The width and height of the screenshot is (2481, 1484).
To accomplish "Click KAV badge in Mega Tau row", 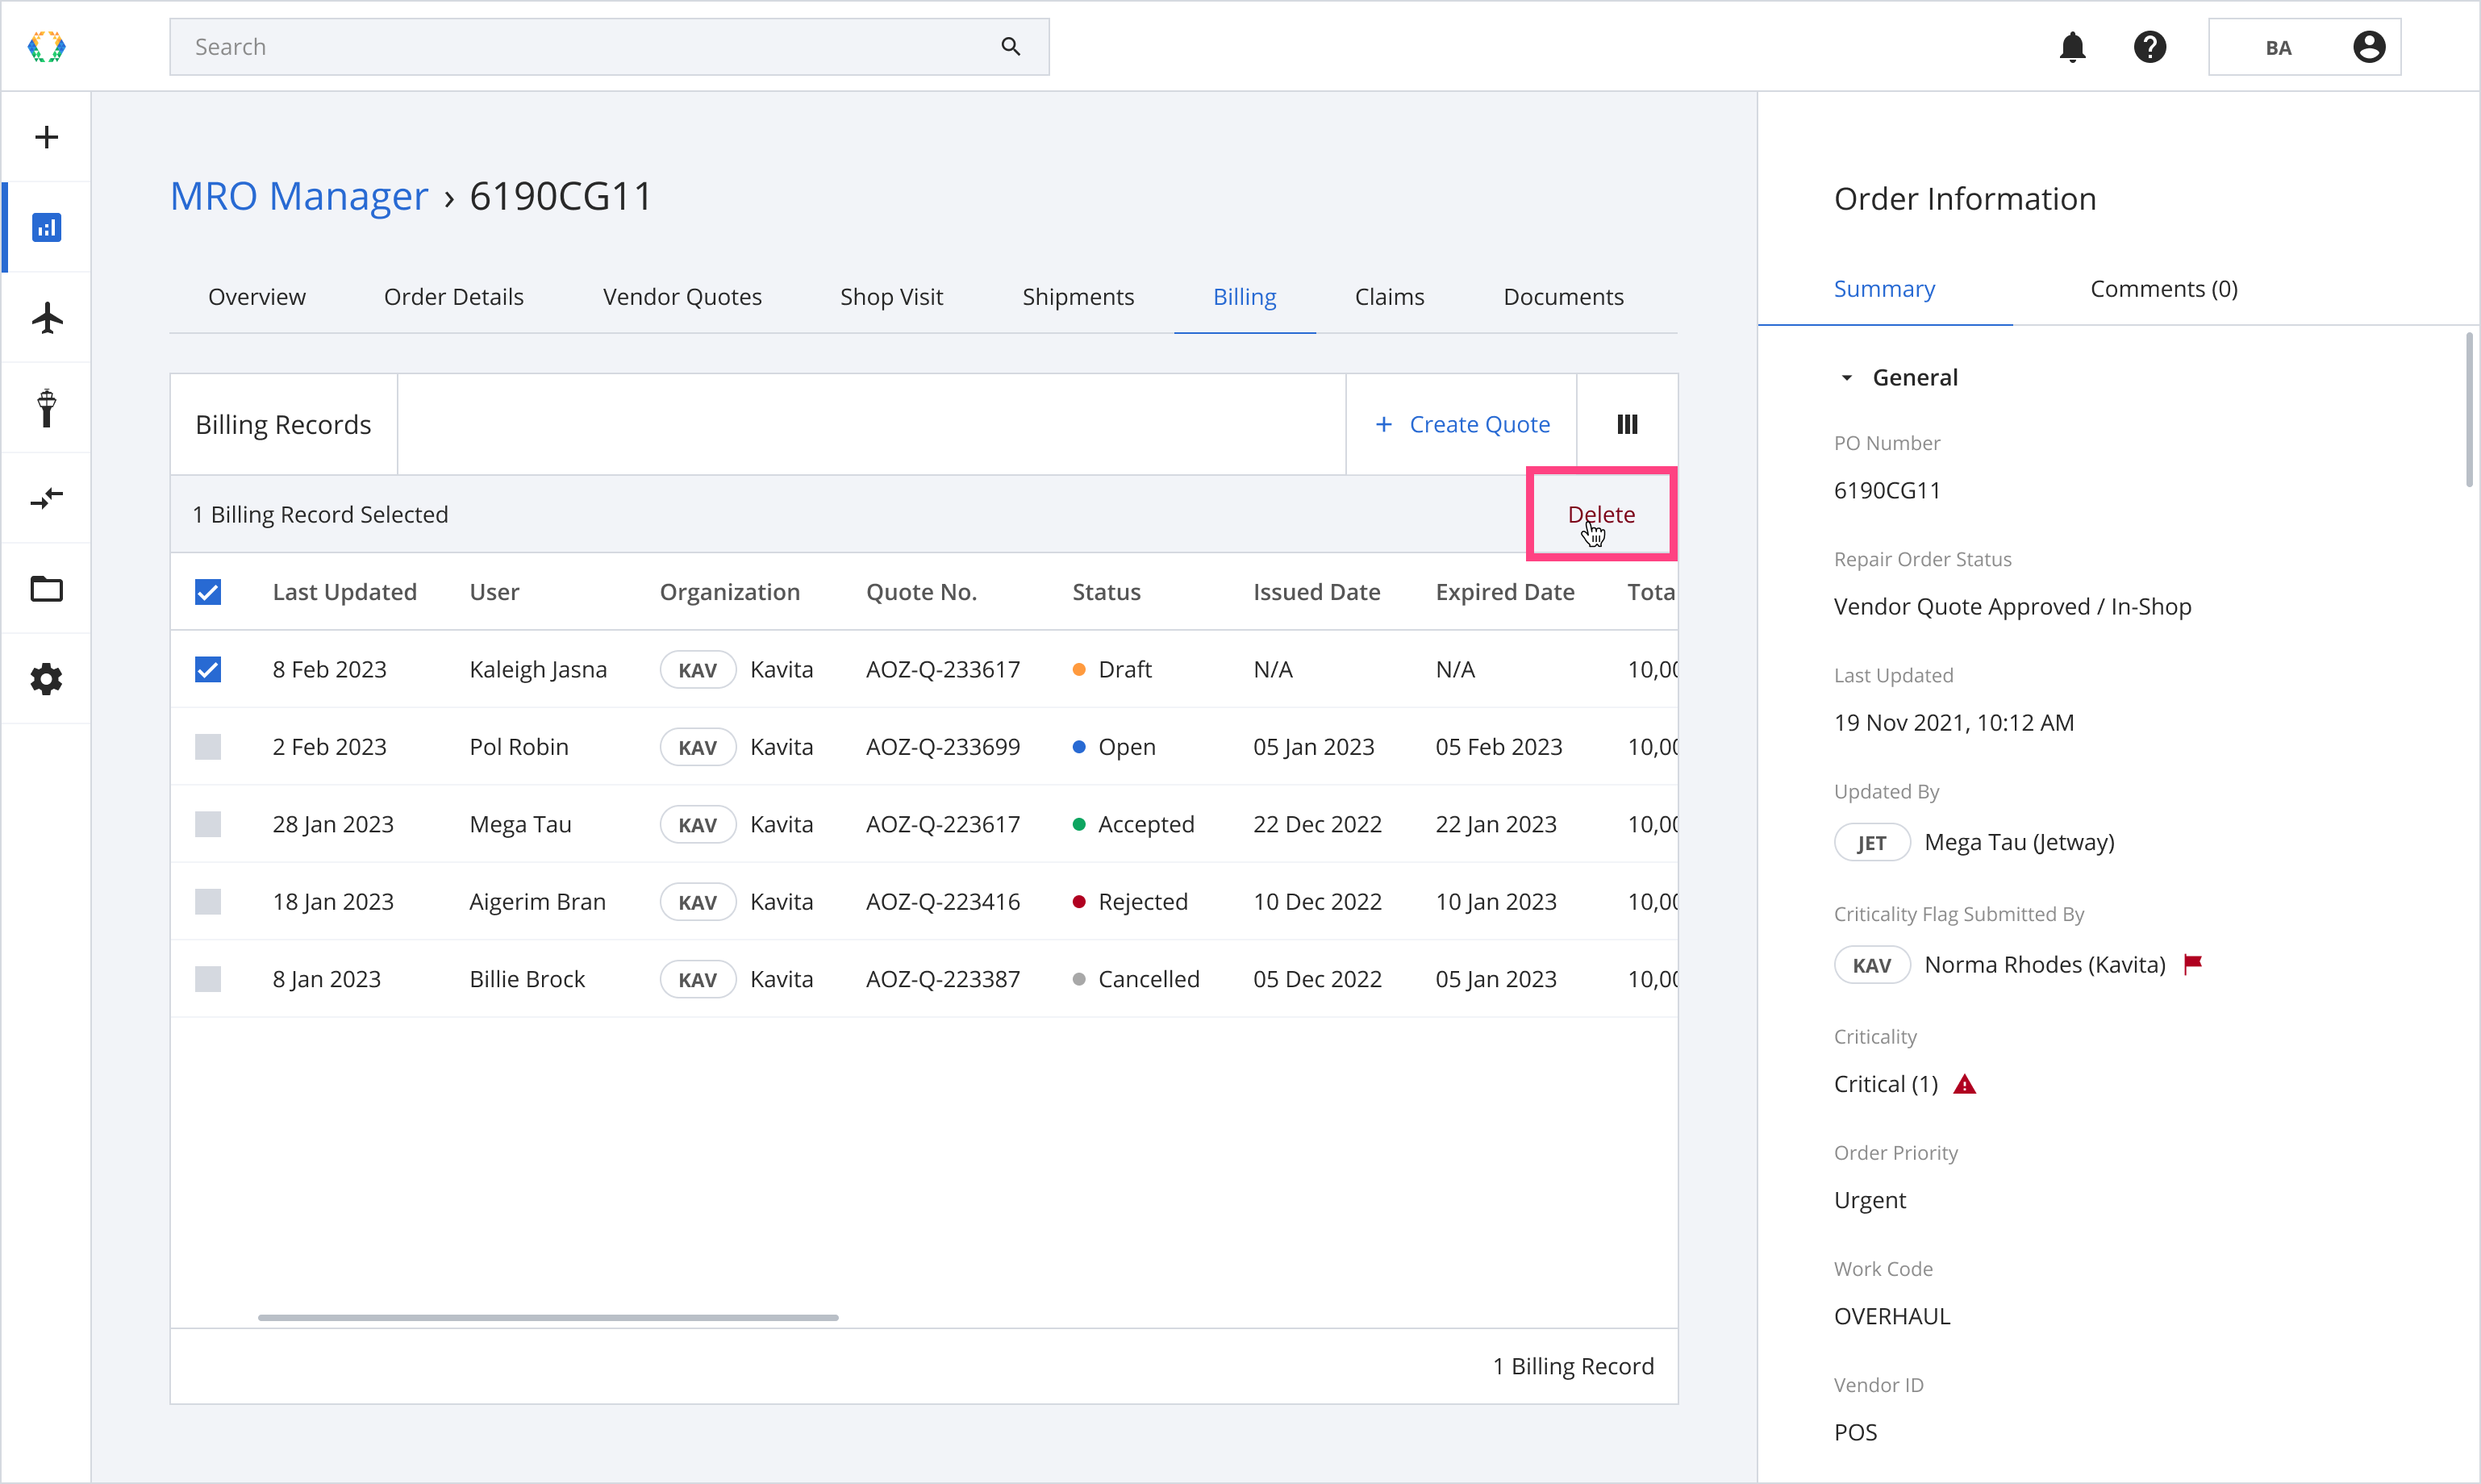I will [698, 825].
